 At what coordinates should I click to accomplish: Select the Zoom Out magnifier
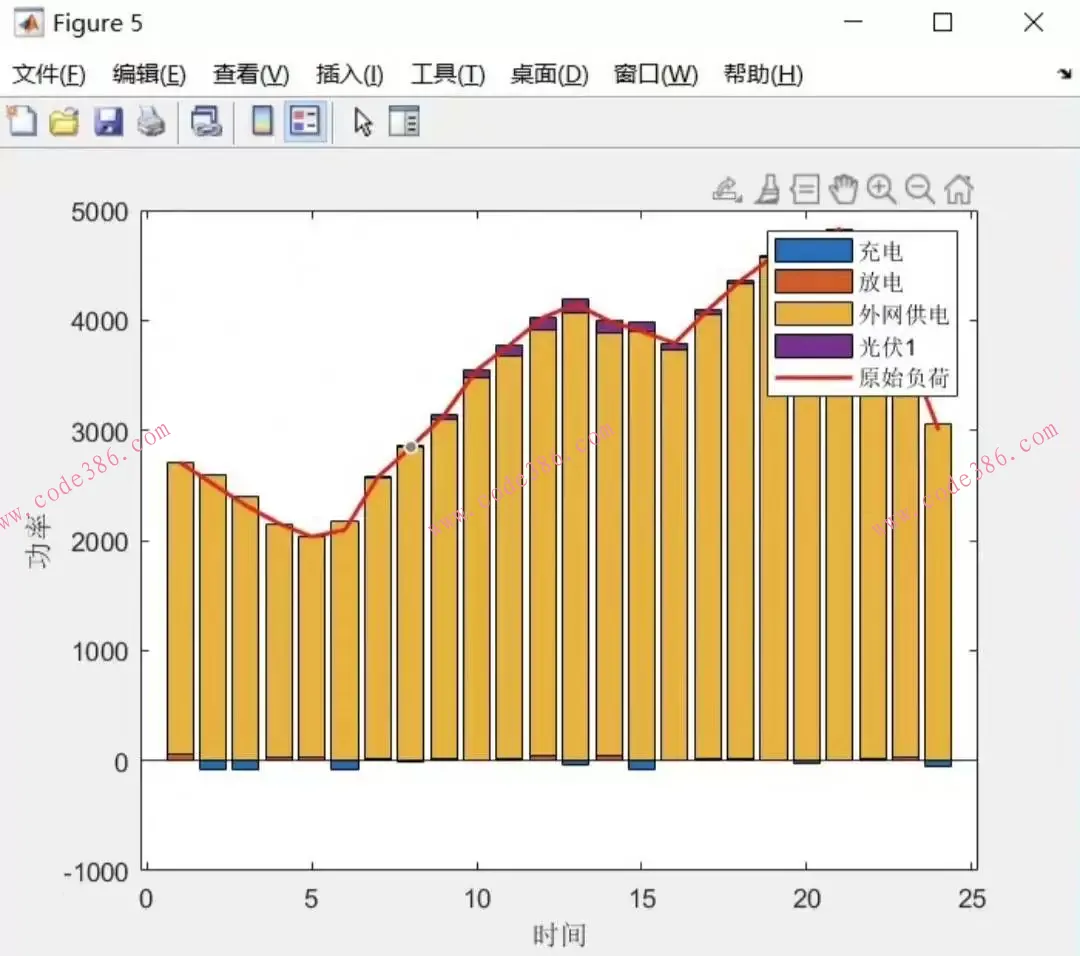[x=920, y=189]
